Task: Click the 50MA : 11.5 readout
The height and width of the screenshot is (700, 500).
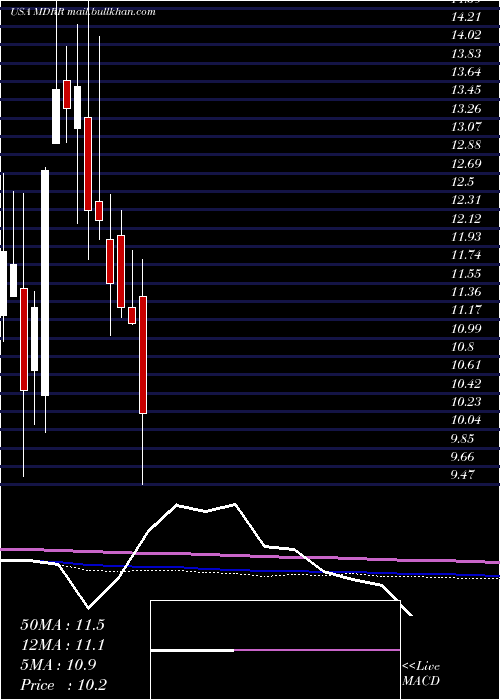Action: click(62, 625)
